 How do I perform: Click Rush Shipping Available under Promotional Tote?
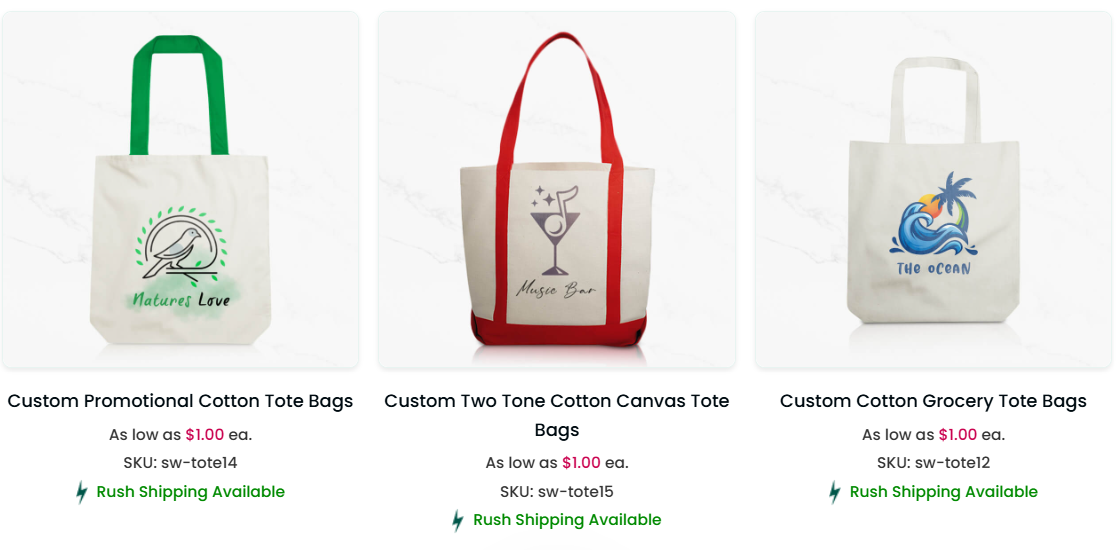[x=190, y=492]
